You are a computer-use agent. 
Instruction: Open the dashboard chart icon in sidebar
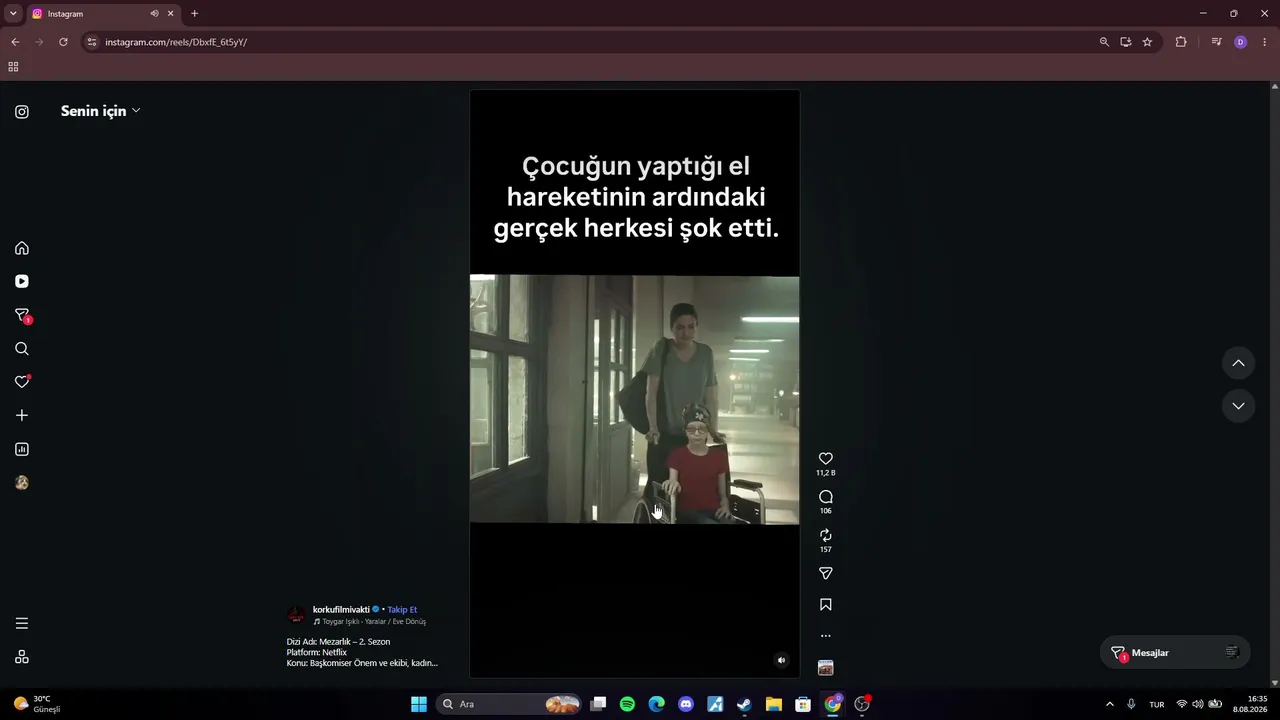click(x=22, y=449)
